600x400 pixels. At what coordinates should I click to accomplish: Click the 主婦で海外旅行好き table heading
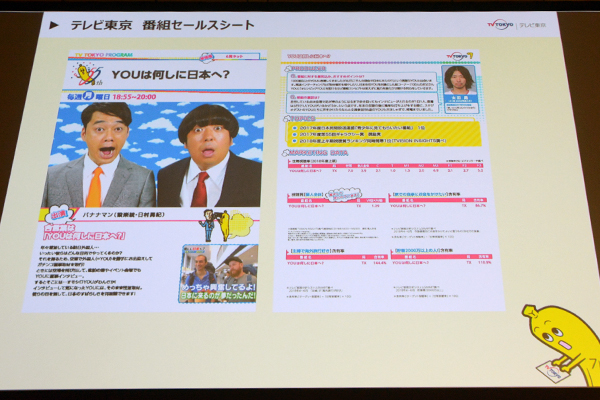(x=316, y=251)
